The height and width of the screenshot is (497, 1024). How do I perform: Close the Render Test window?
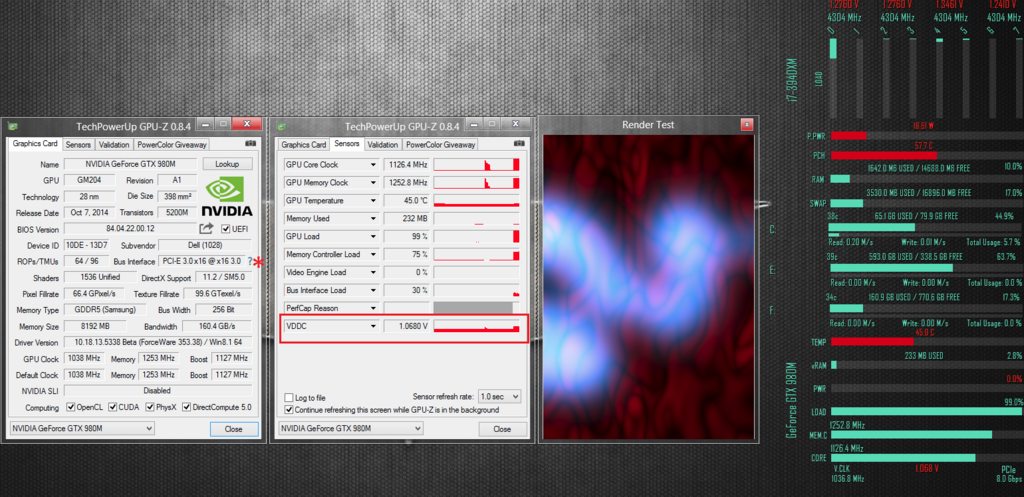pyautogui.click(x=746, y=124)
